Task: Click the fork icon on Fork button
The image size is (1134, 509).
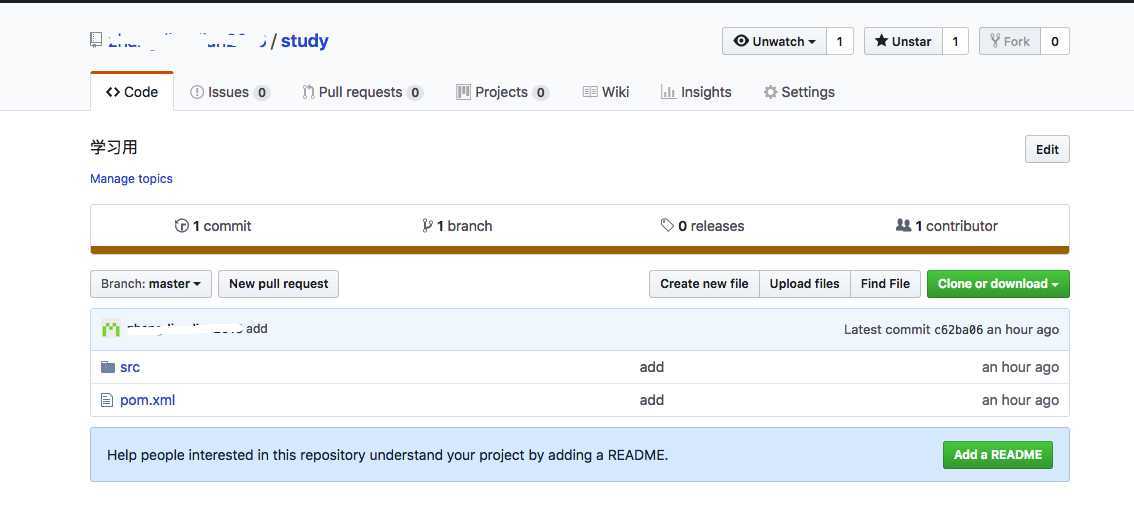Action: click(x=995, y=41)
